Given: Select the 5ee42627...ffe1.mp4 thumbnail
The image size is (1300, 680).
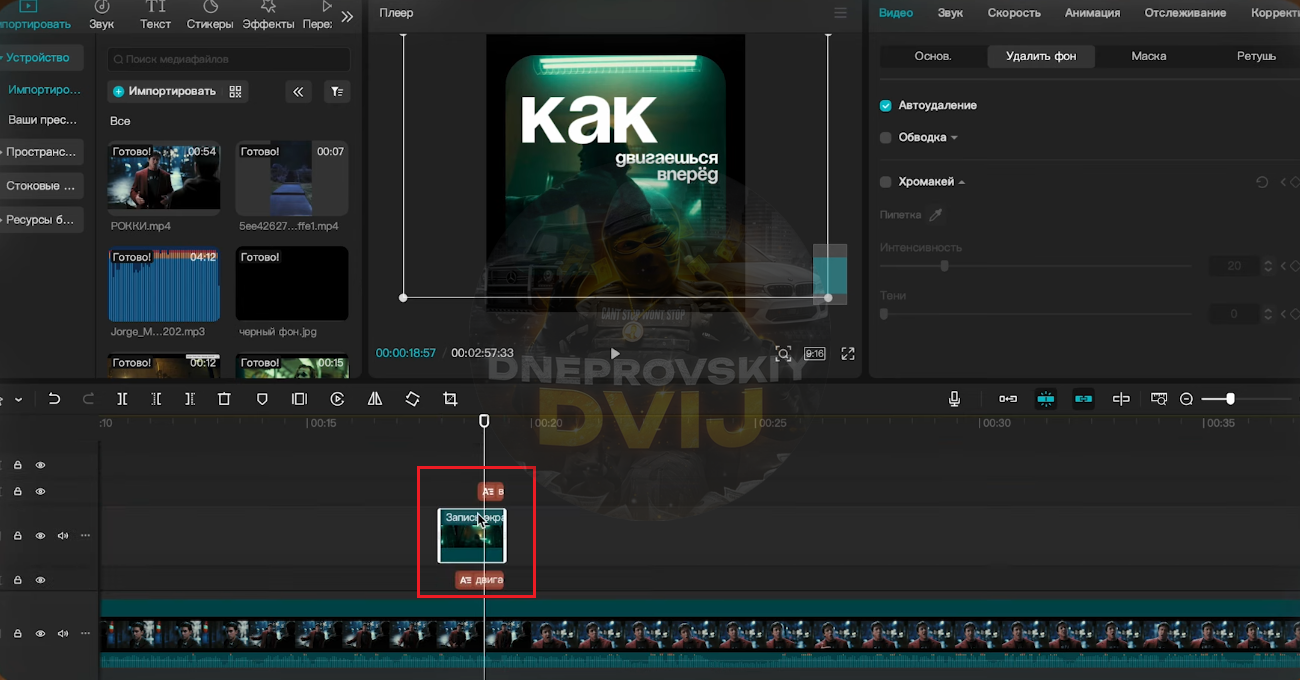Looking at the screenshot, I should click(x=292, y=176).
